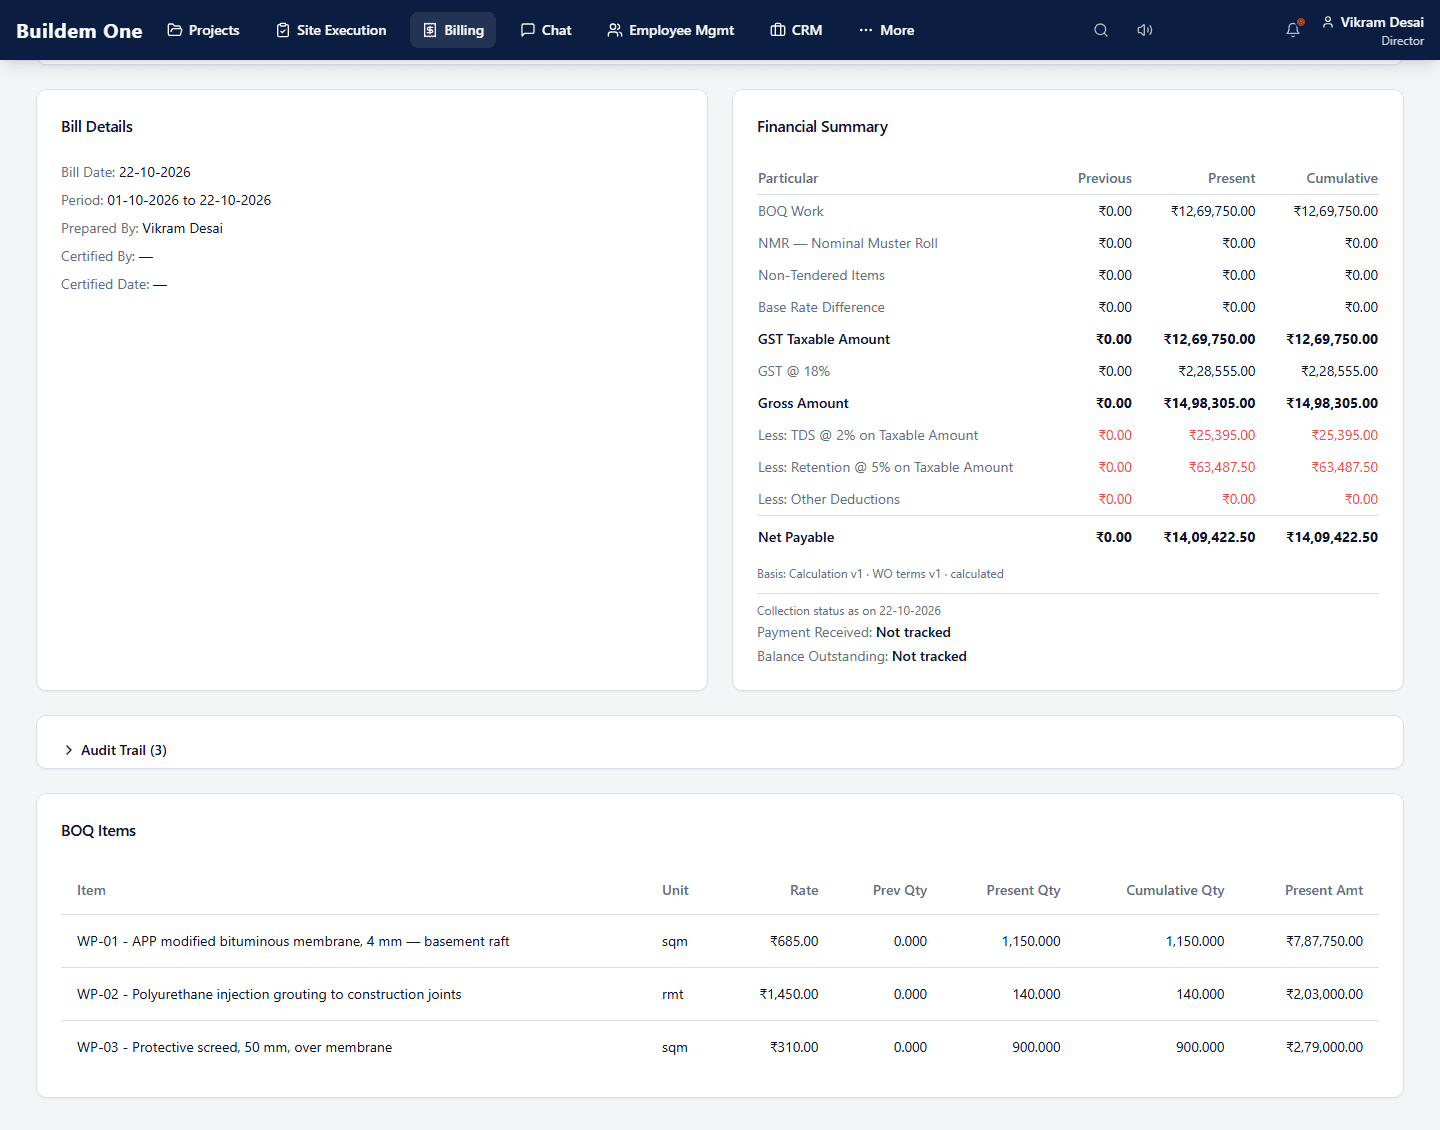Click the Buildem One logo
The image size is (1440, 1130).
click(x=79, y=30)
